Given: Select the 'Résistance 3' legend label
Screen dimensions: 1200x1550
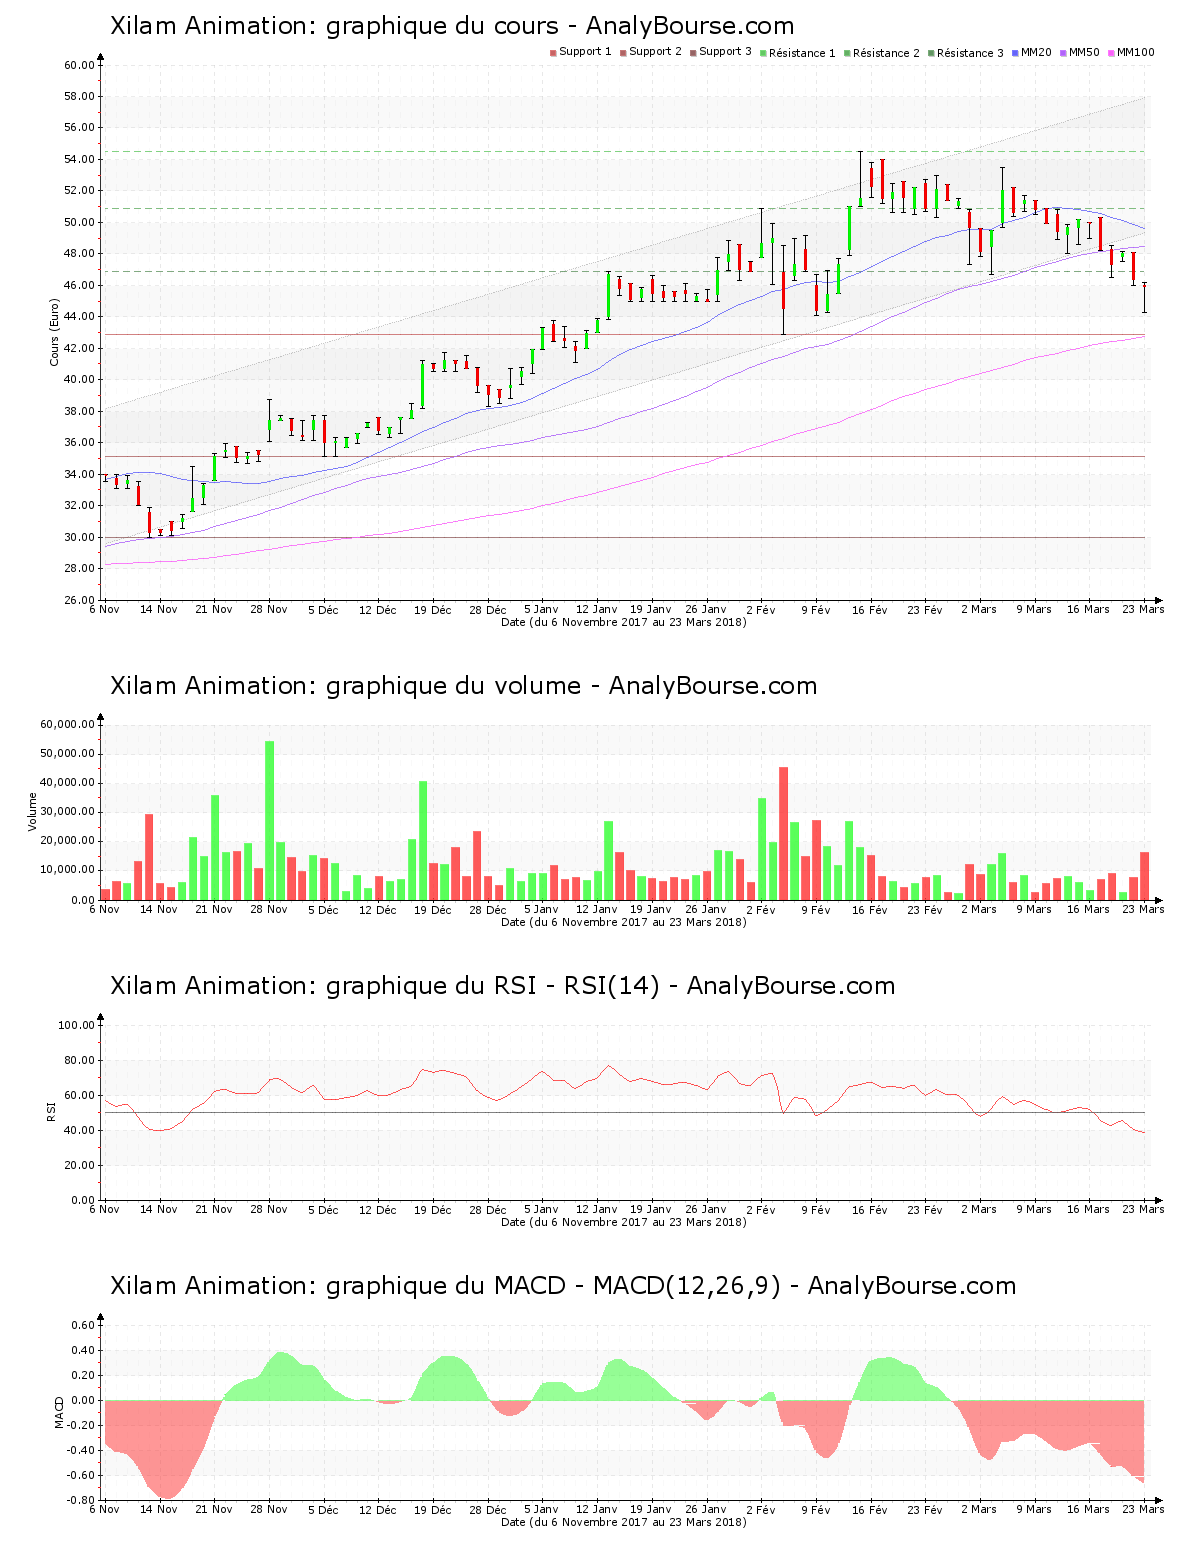Looking at the screenshot, I should [x=970, y=53].
